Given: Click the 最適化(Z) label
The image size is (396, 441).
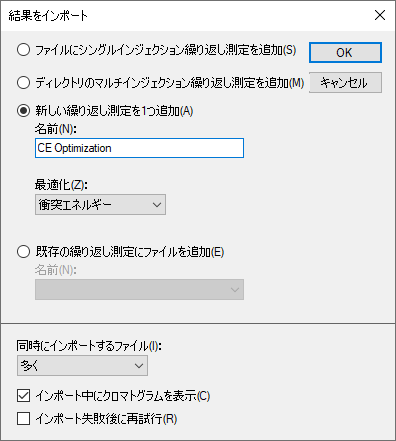Looking at the screenshot, I should 61,185.
